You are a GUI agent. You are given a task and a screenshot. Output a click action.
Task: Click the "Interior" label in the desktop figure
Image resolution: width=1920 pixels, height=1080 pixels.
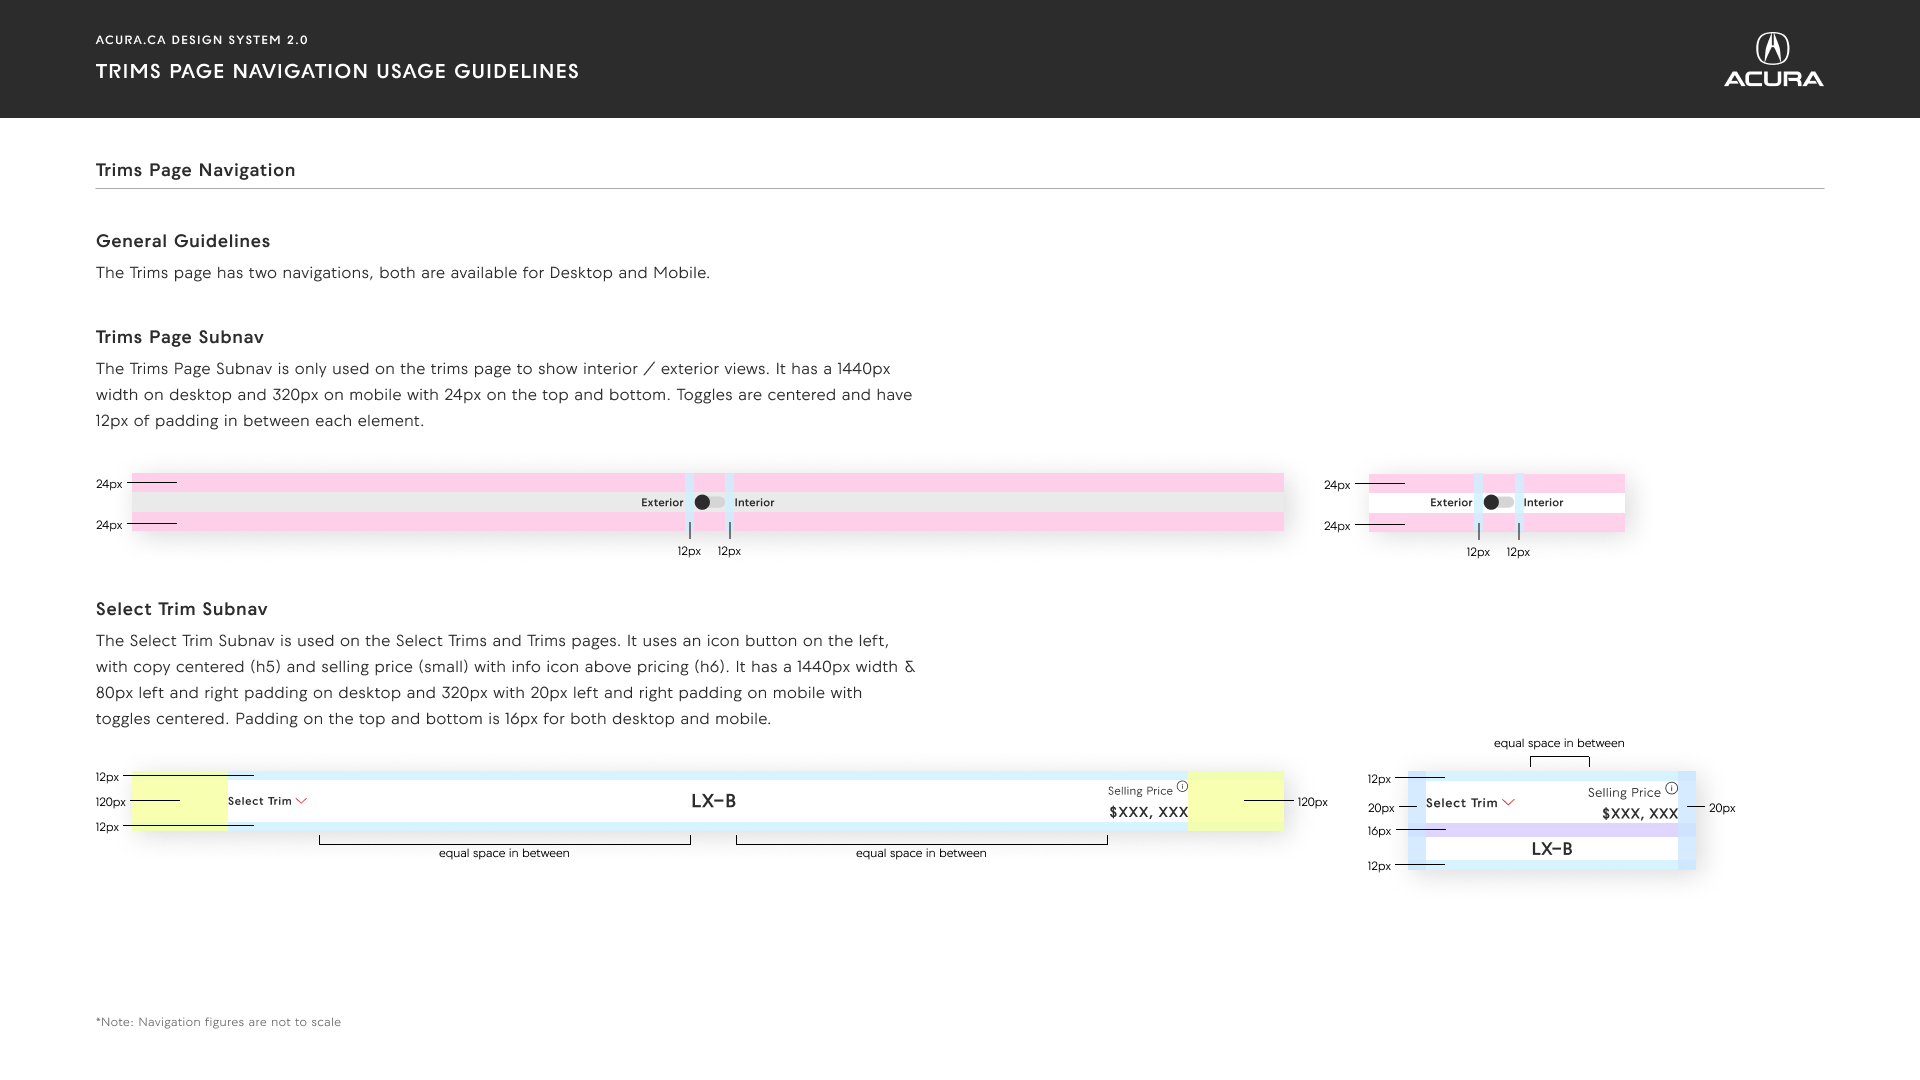pos(754,503)
